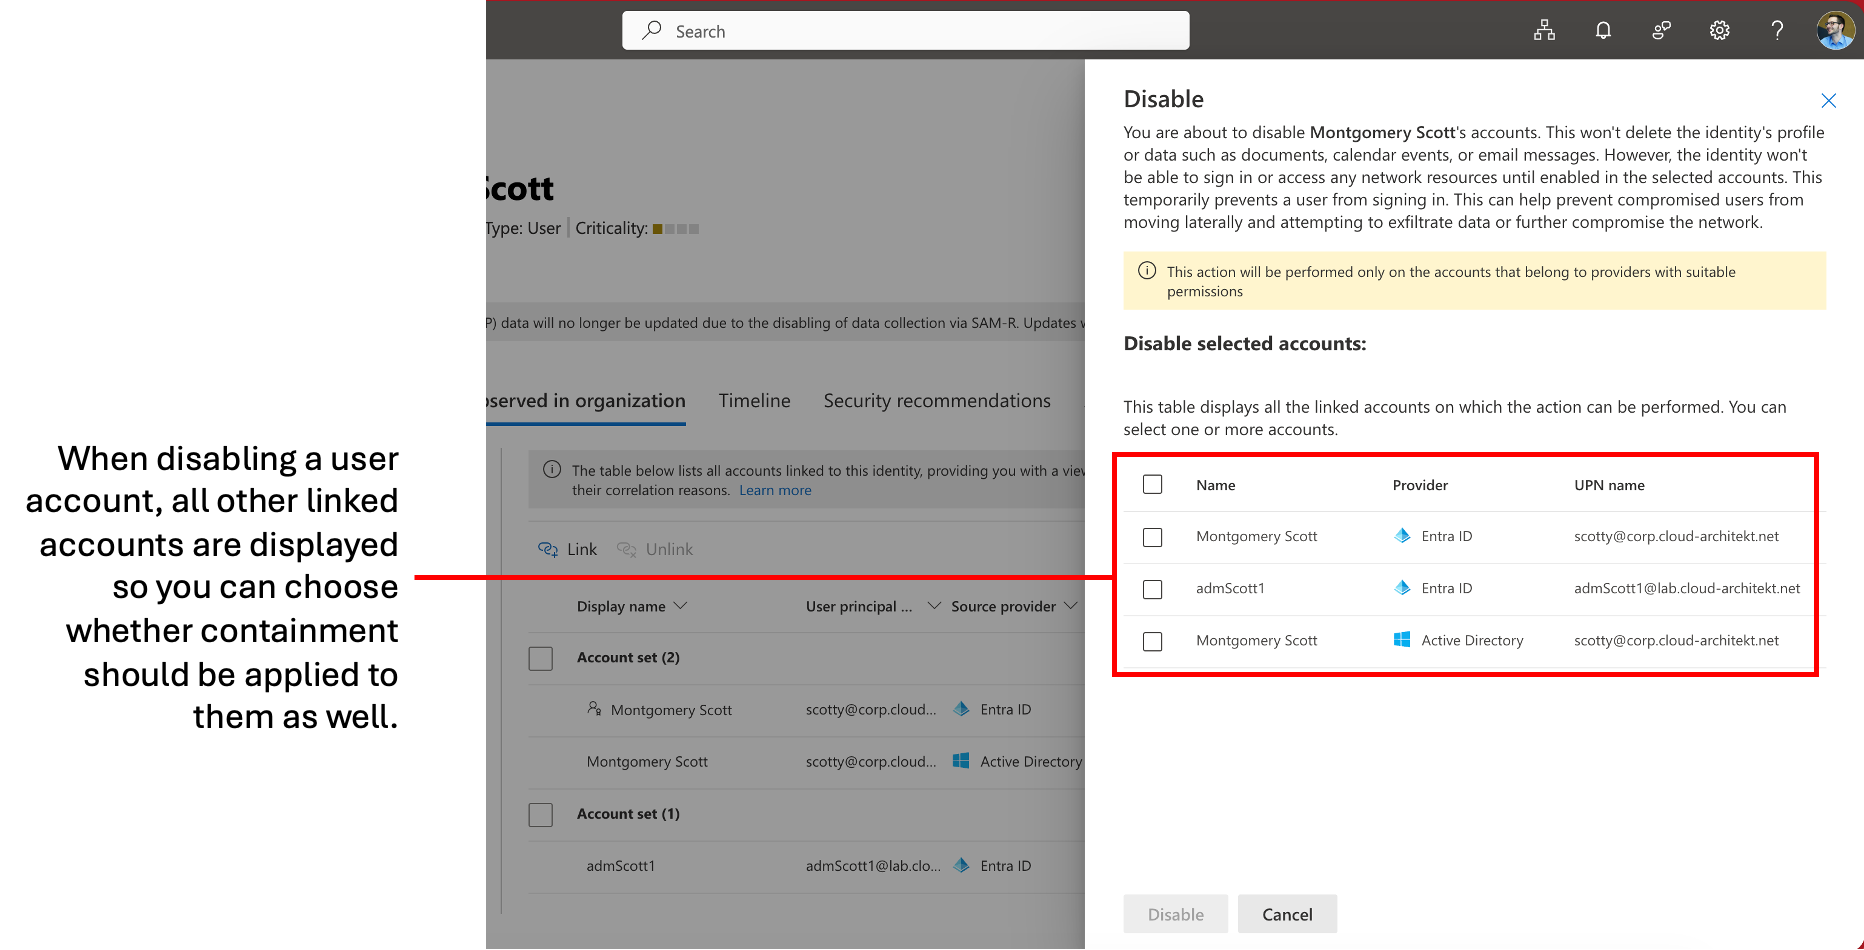Image resolution: width=1864 pixels, height=950 pixels.
Task: Select the Account set (2) checkbox
Action: pos(541,658)
